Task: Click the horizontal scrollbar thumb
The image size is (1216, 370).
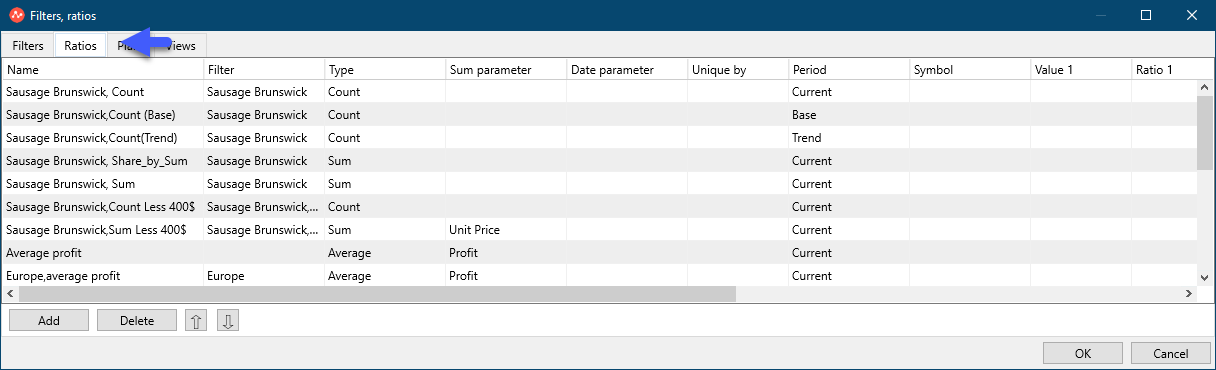Action: coord(377,294)
